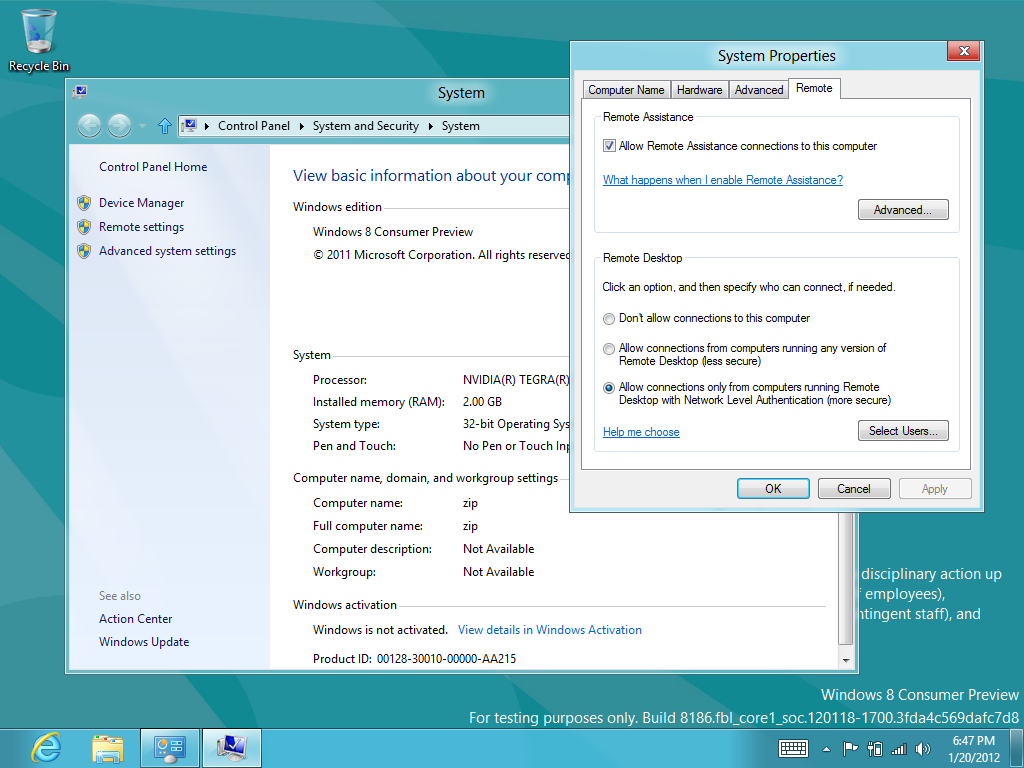The width and height of the screenshot is (1024, 768).
Task: Open Action Center flag in system tray
Action: coord(850,748)
